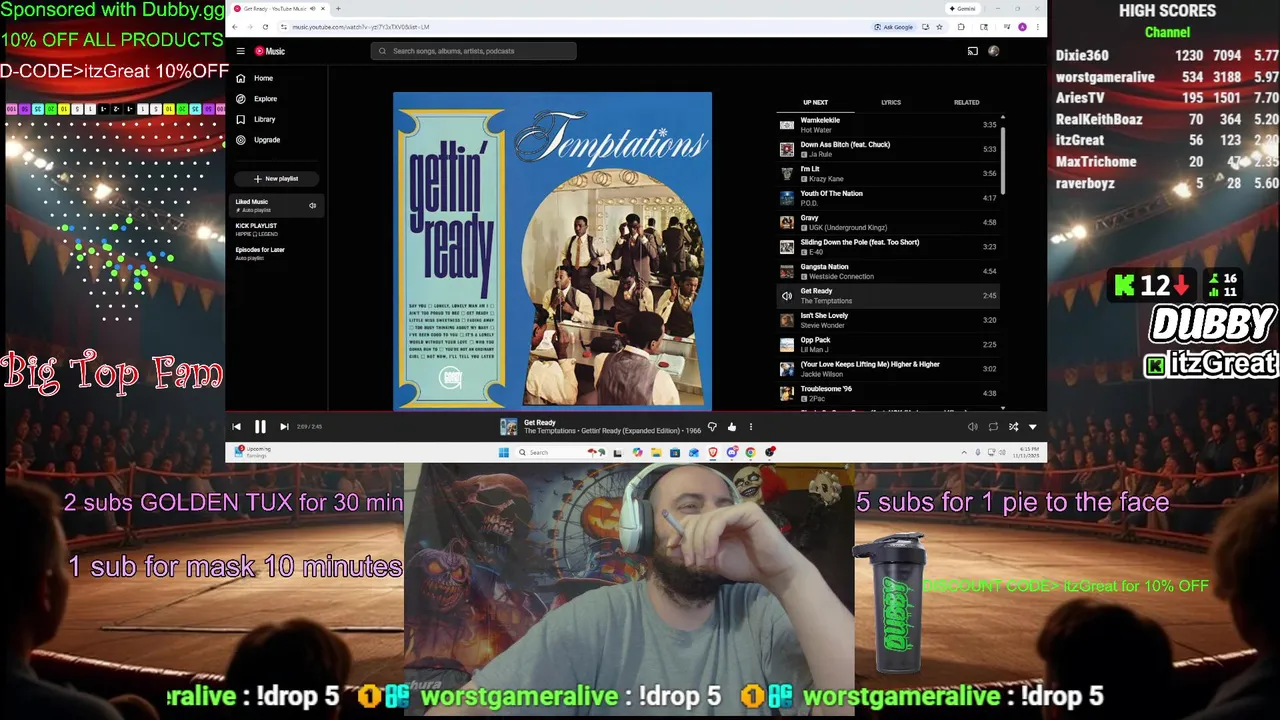Select the Get Ready - YouTube Music browser tab
Viewport: 1280px width, 720px height.
click(279, 8)
